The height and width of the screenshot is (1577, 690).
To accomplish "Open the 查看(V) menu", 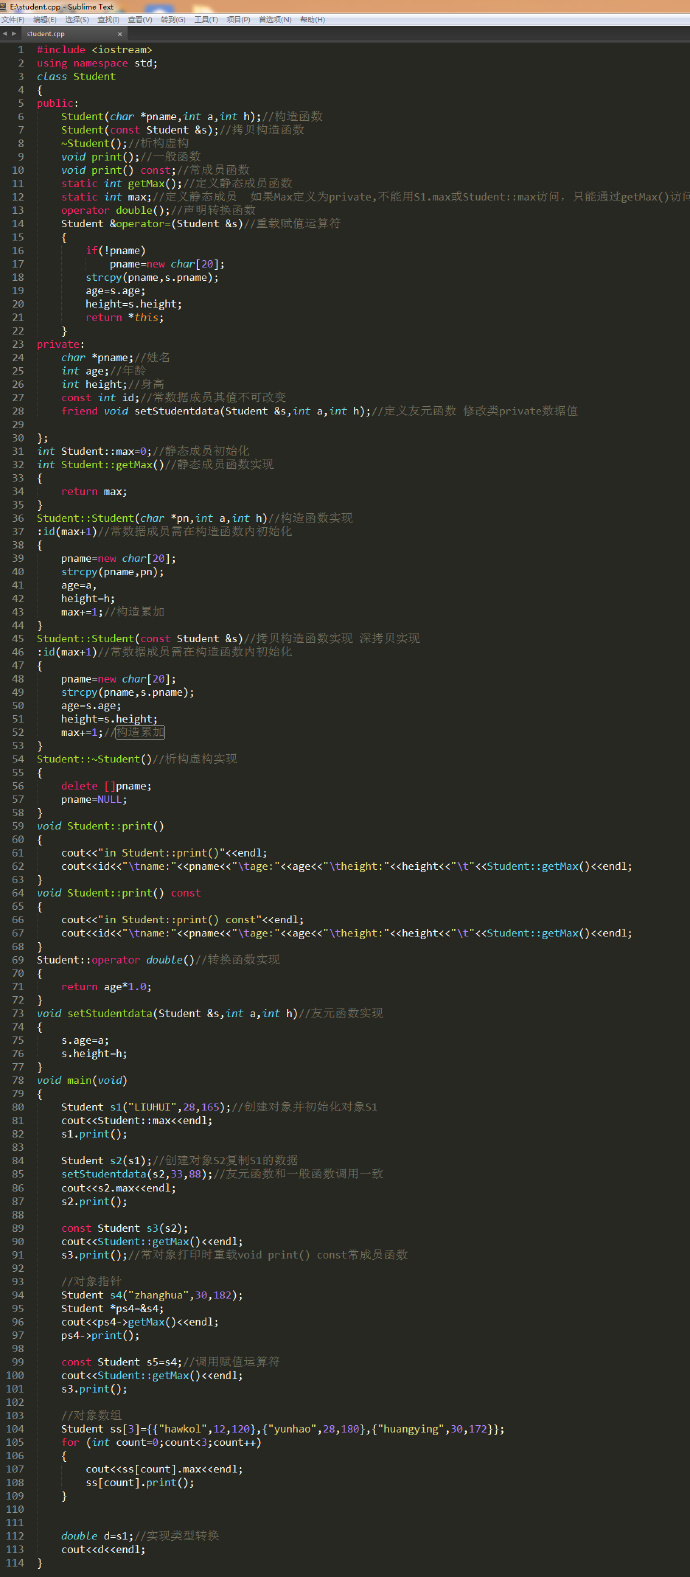I will click(x=140, y=19).
